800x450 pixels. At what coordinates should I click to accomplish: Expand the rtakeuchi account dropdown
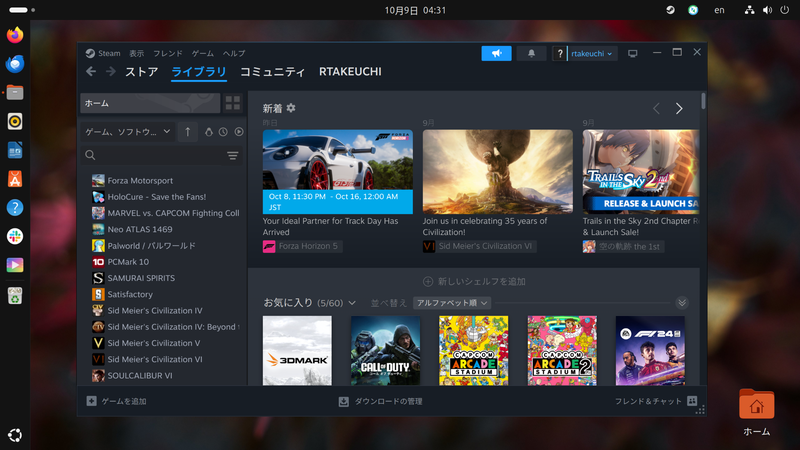click(x=592, y=53)
